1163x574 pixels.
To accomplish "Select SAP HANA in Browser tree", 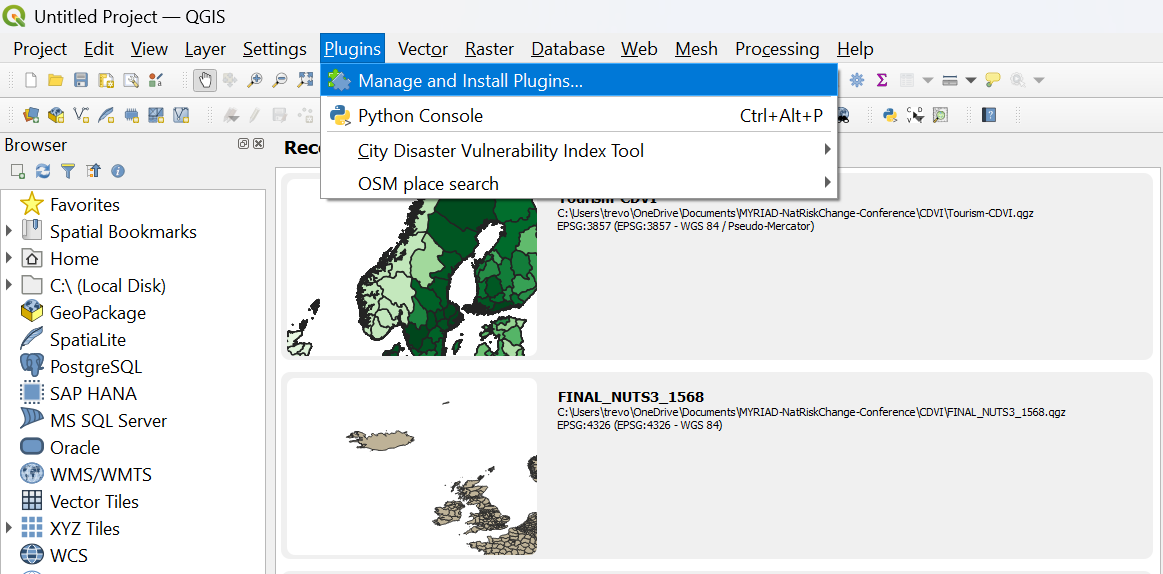I will coord(93,393).
